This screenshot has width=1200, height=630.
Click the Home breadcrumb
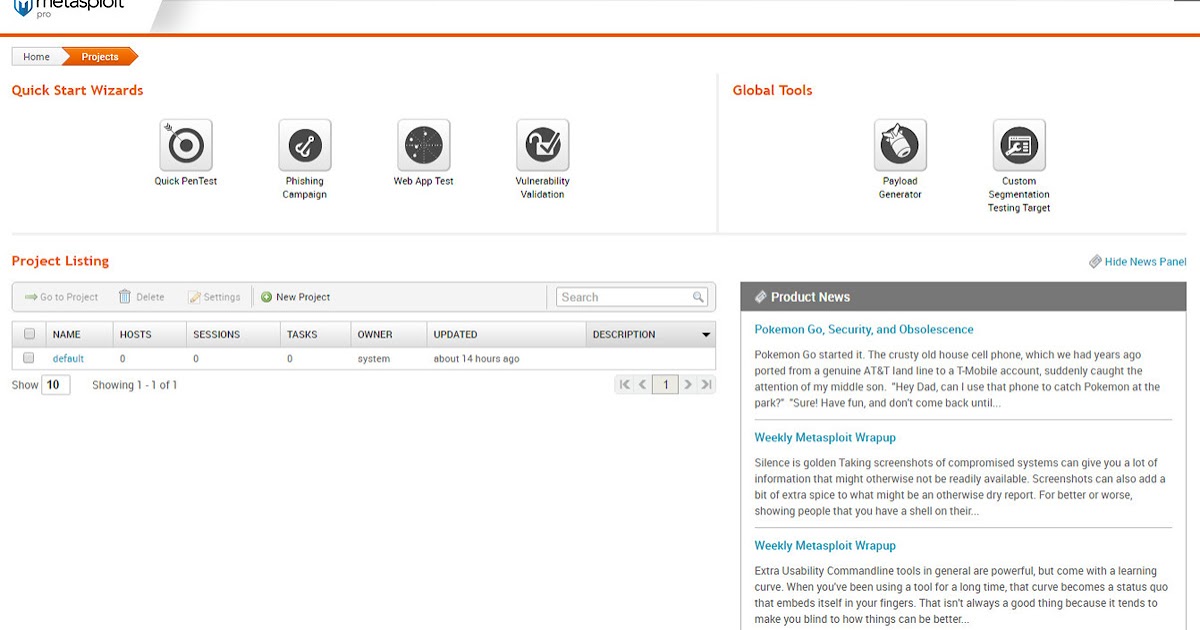[37, 57]
